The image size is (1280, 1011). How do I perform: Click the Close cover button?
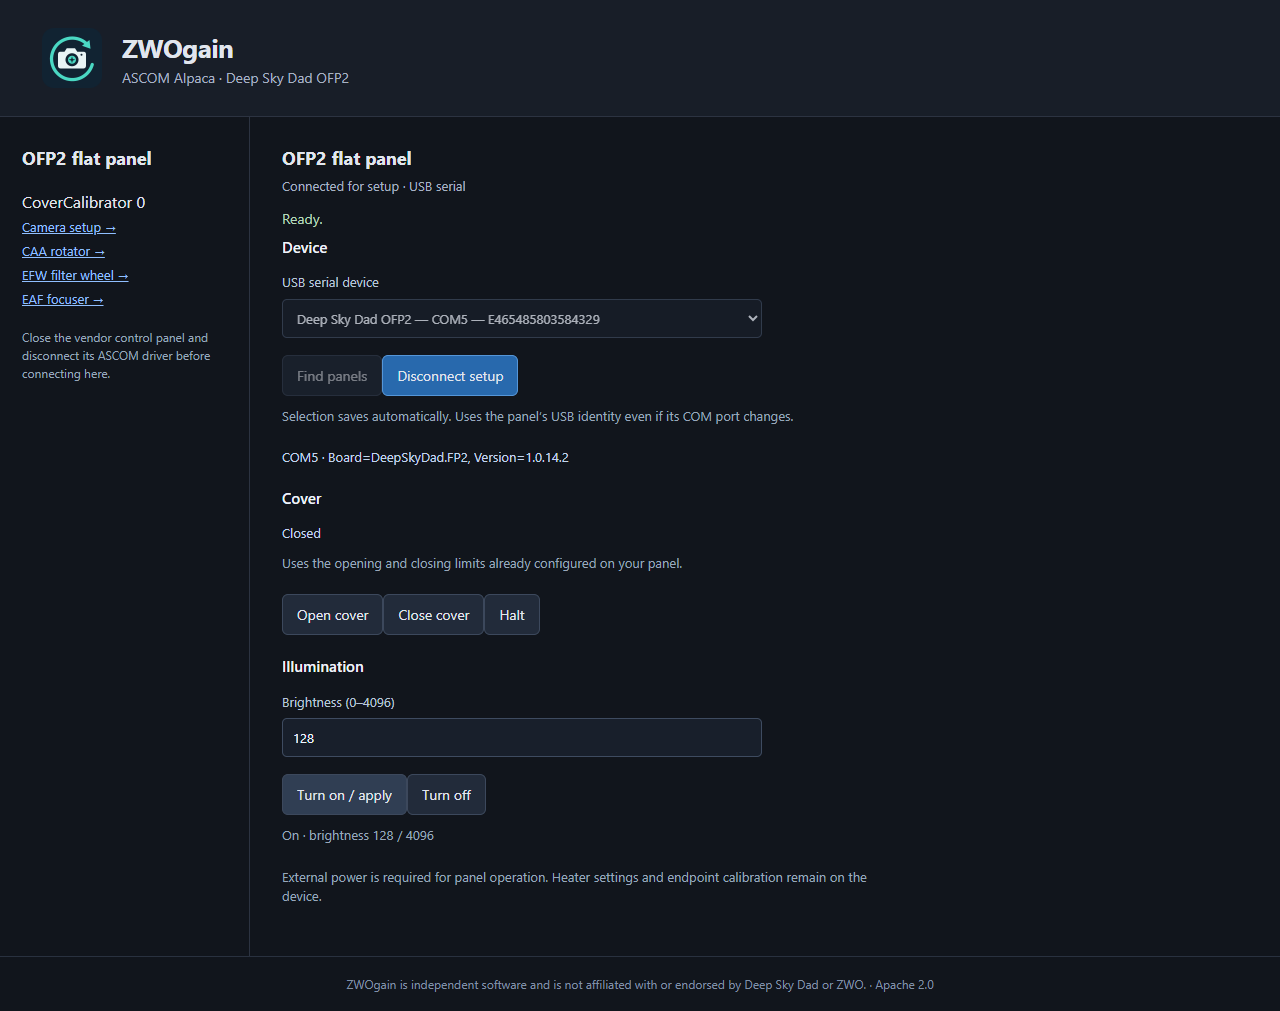click(x=433, y=615)
